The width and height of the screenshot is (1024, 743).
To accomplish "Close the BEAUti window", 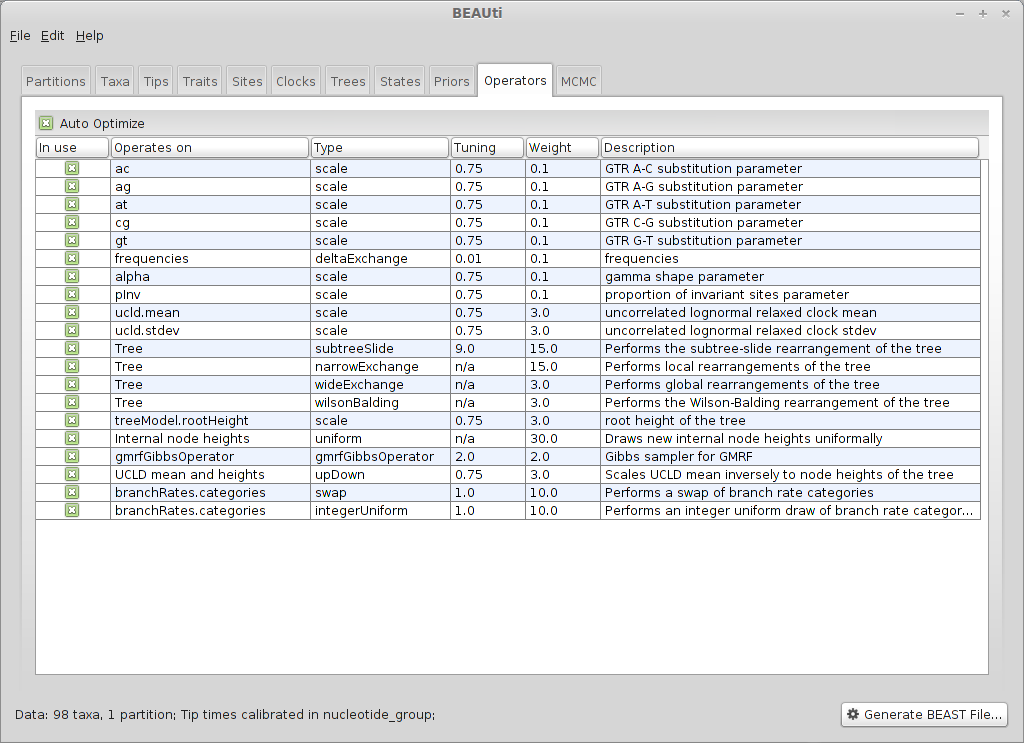I will pos(1006,14).
